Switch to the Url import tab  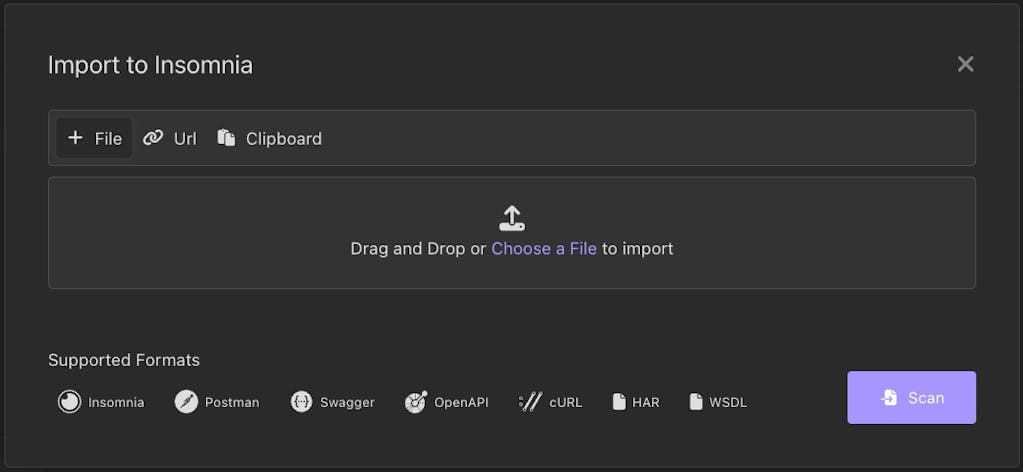tap(170, 139)
